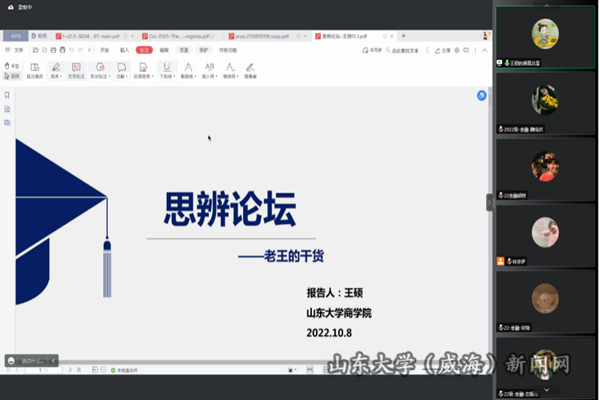600x400 pixels.
Task: Open the page thumbnails panel in left sidebar
Action: pyautogui.click(x=7, y=109)
